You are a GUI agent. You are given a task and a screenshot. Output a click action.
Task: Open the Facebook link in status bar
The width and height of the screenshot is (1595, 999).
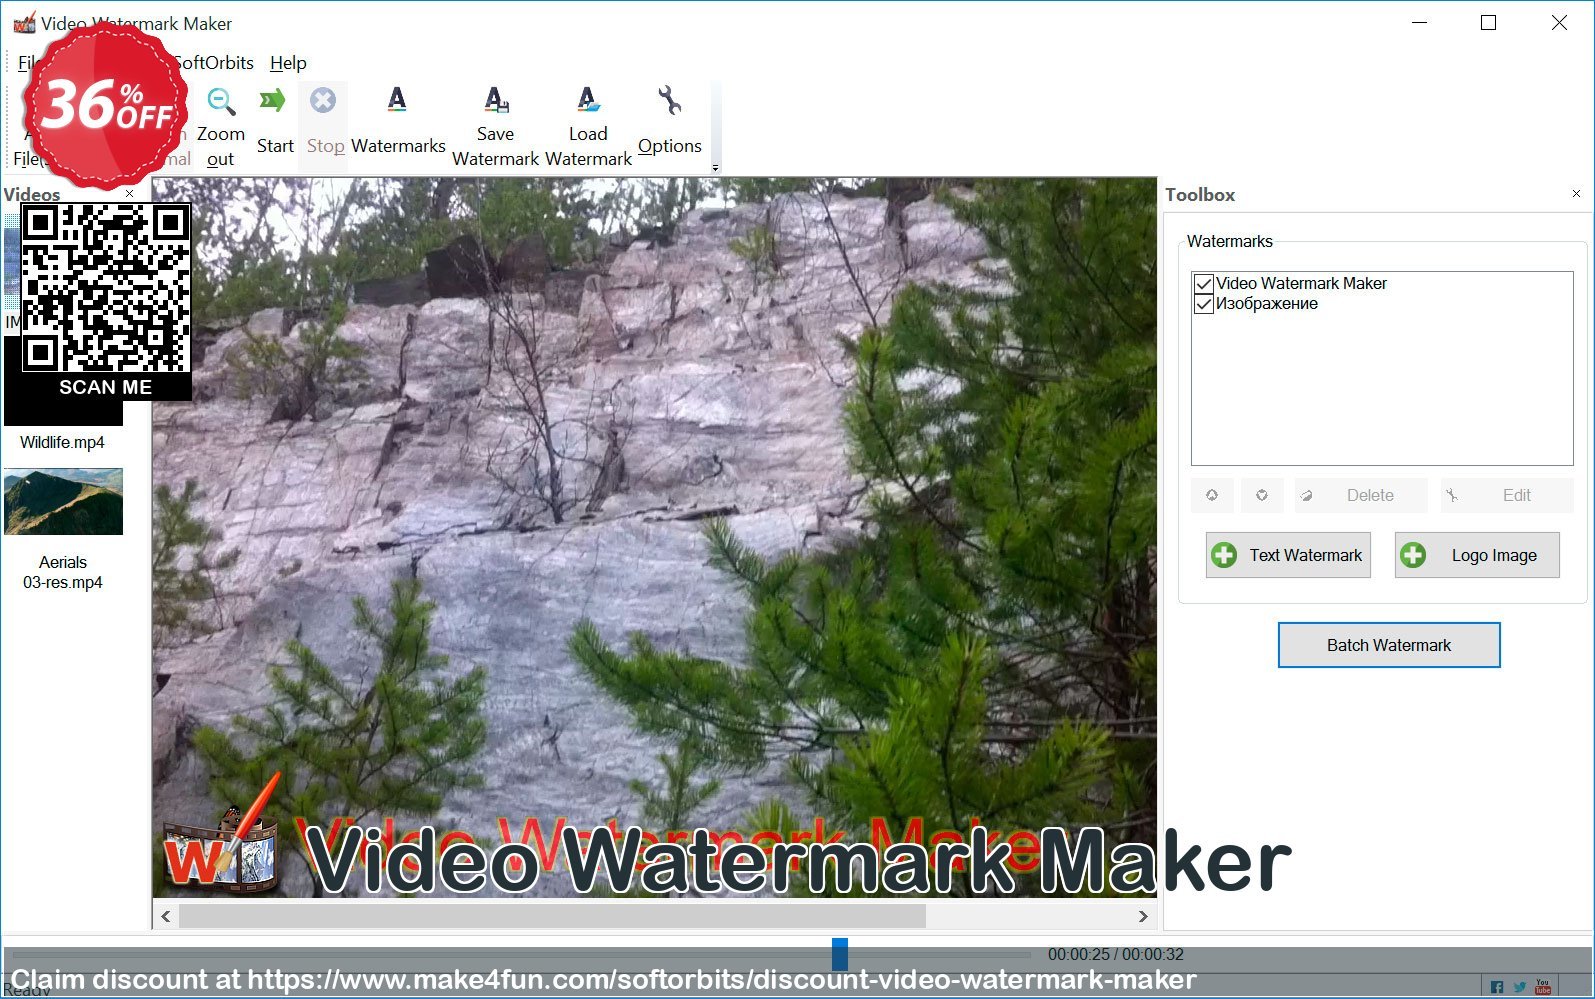(1497, 987)
